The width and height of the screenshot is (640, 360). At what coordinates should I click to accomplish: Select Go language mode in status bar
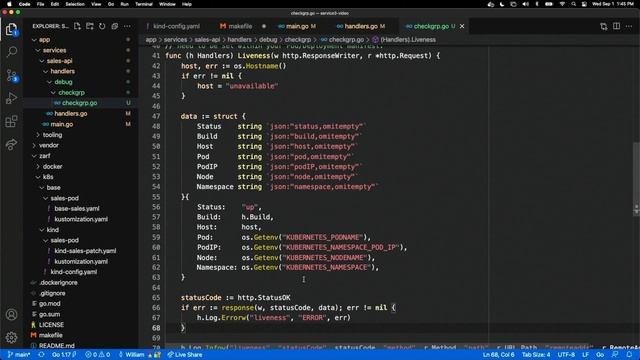pos(600,355)
